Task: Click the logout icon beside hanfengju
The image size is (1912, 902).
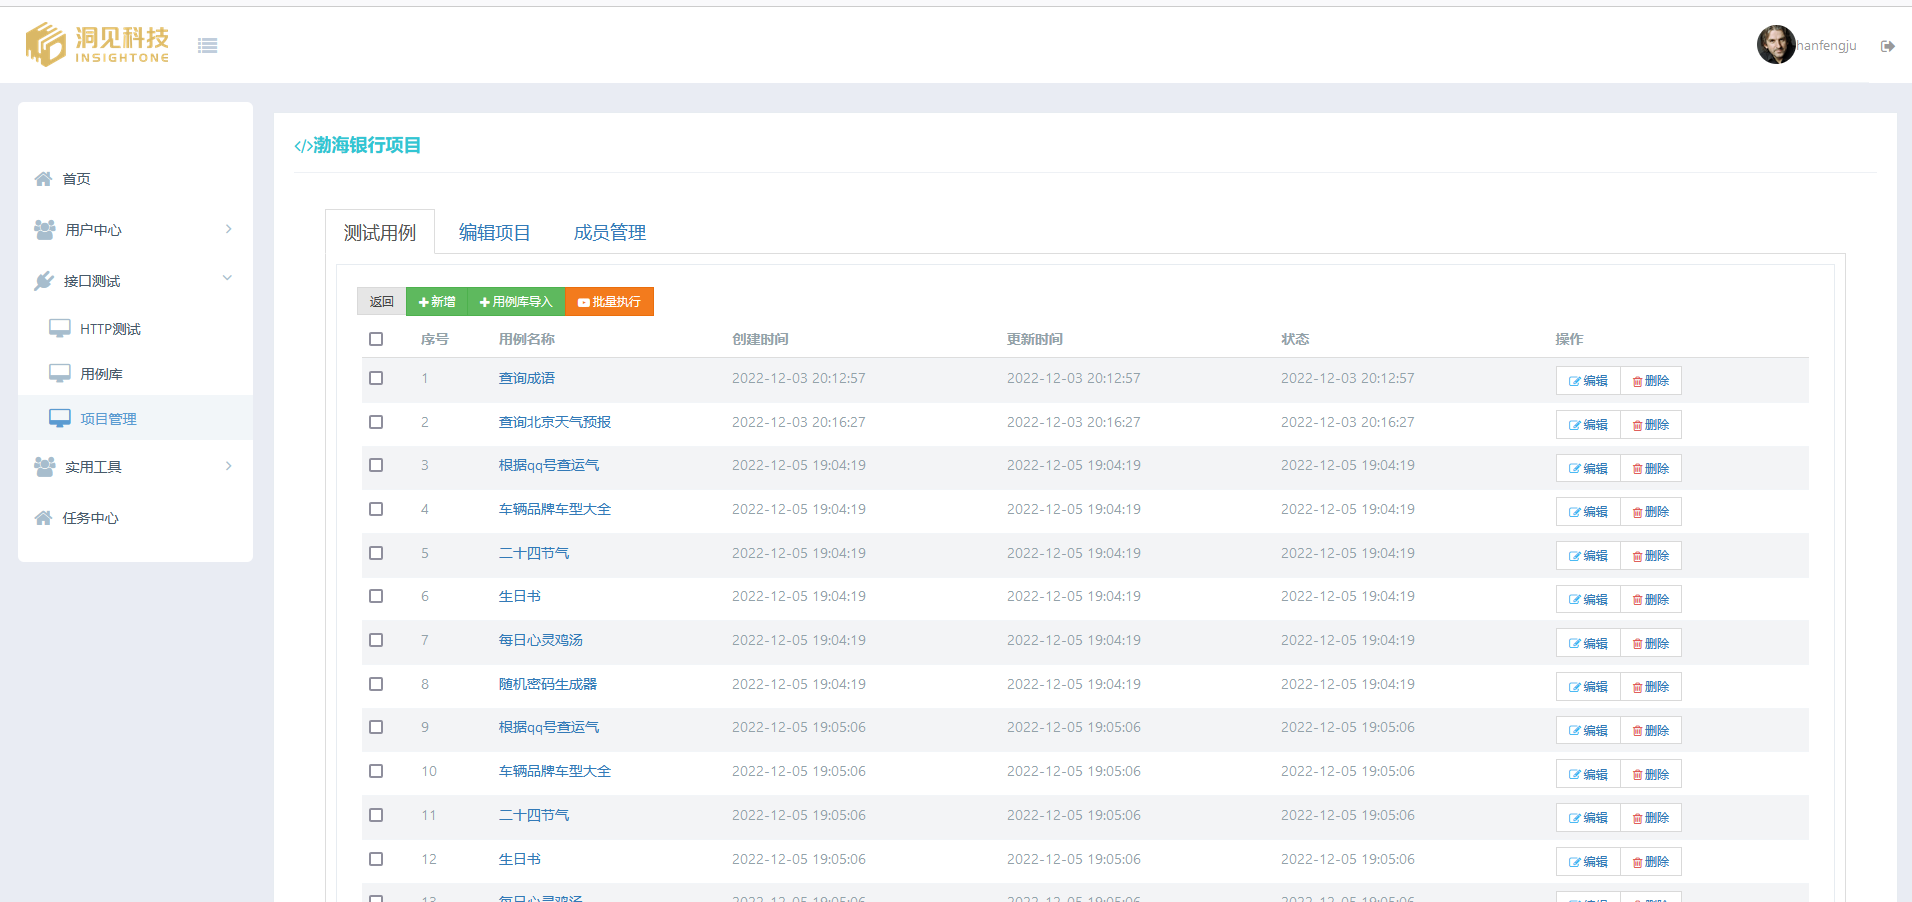Action: (1887, 46)
